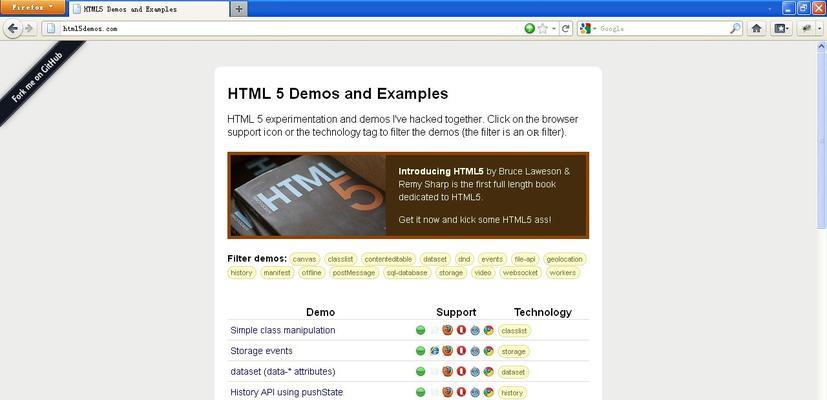Bookmark this page with the star icon

(x=543, y=28)
